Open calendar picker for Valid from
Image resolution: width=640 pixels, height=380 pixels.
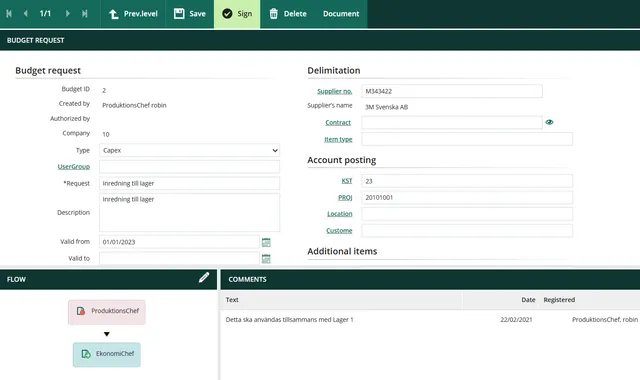(x=266, y=242)
